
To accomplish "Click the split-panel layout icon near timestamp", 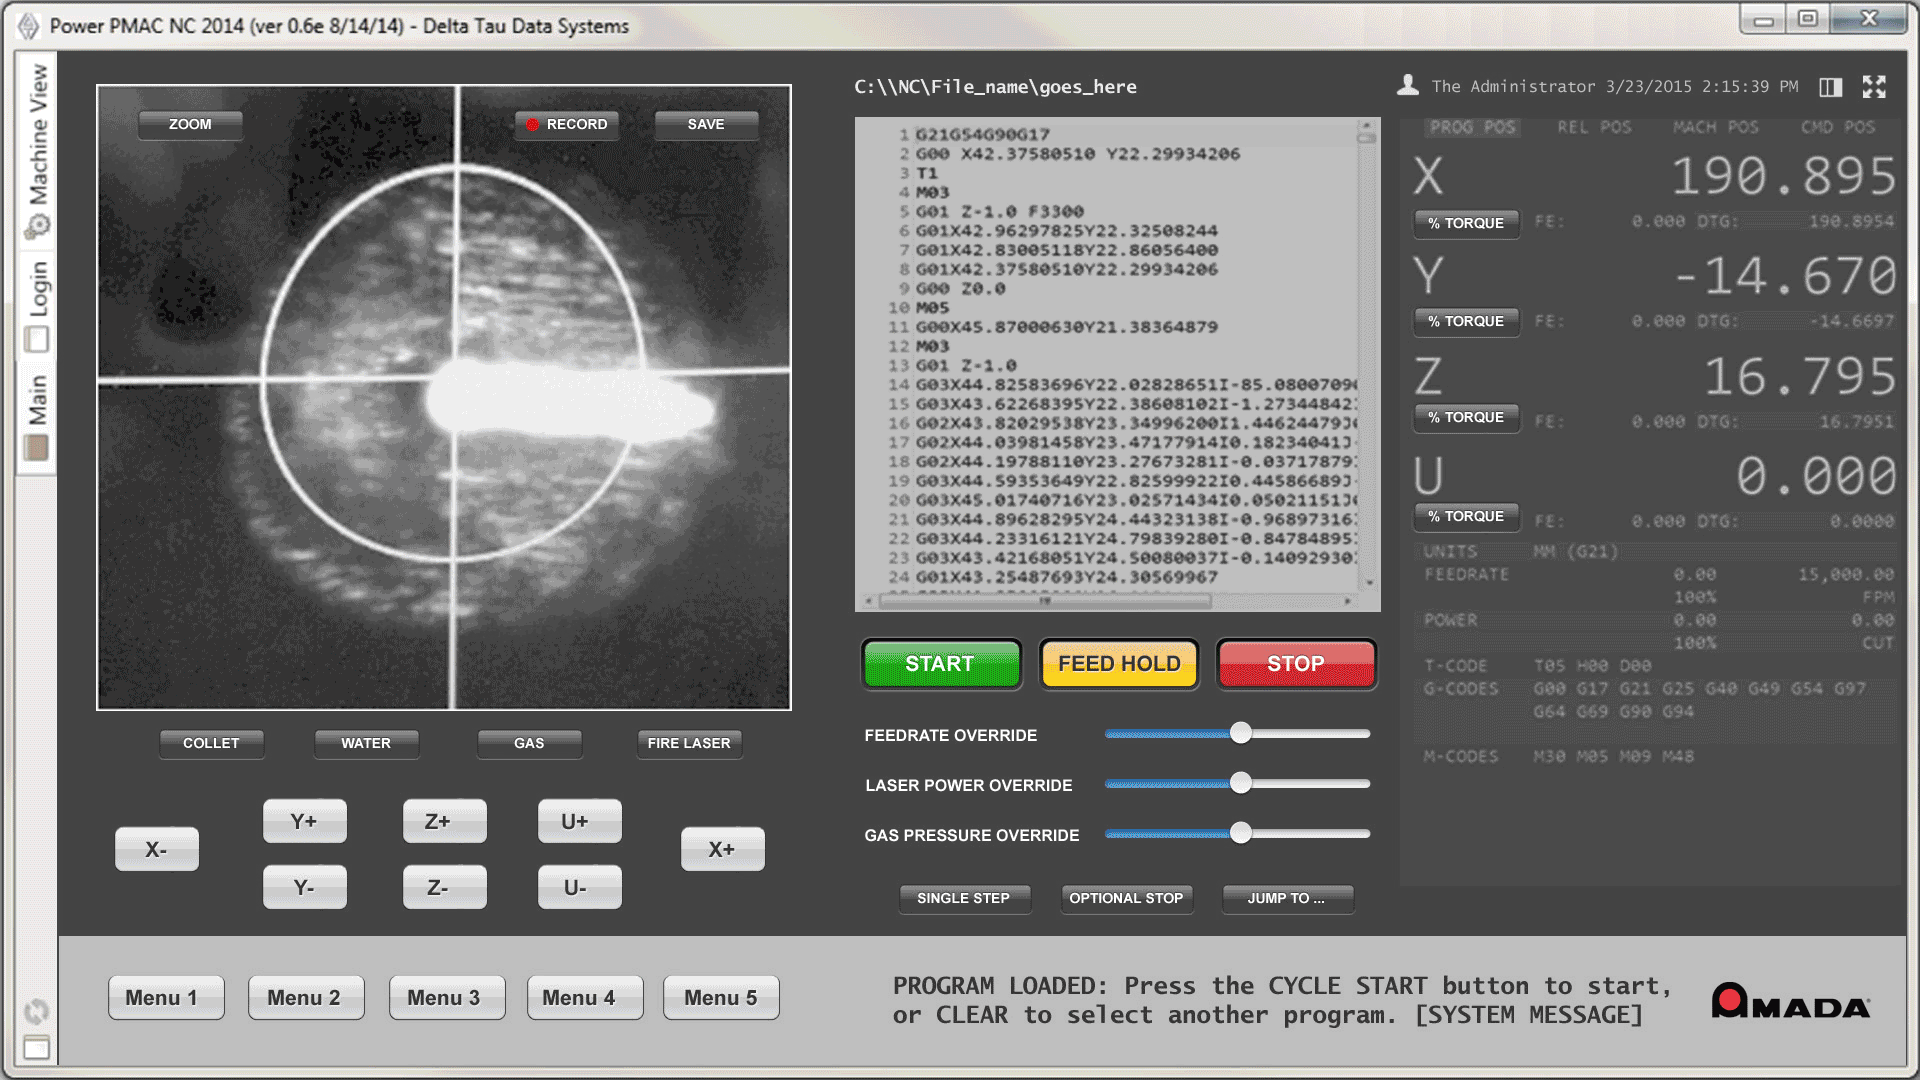I will click(1830, 87).
